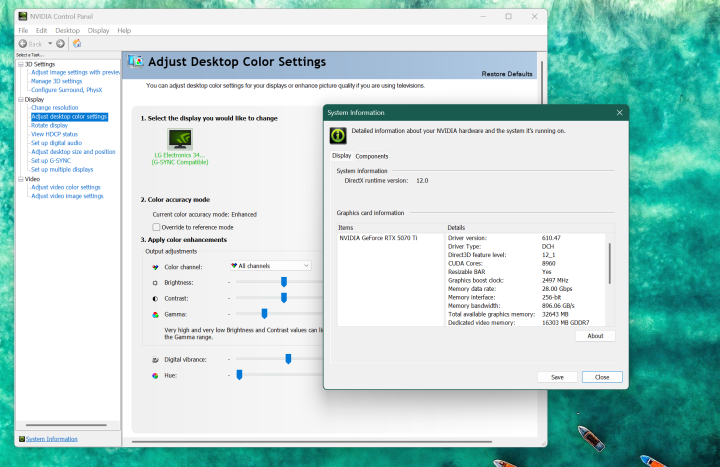The image size is (720, 467).
Task: Open the Desktop menu
Action: point(68,30)
